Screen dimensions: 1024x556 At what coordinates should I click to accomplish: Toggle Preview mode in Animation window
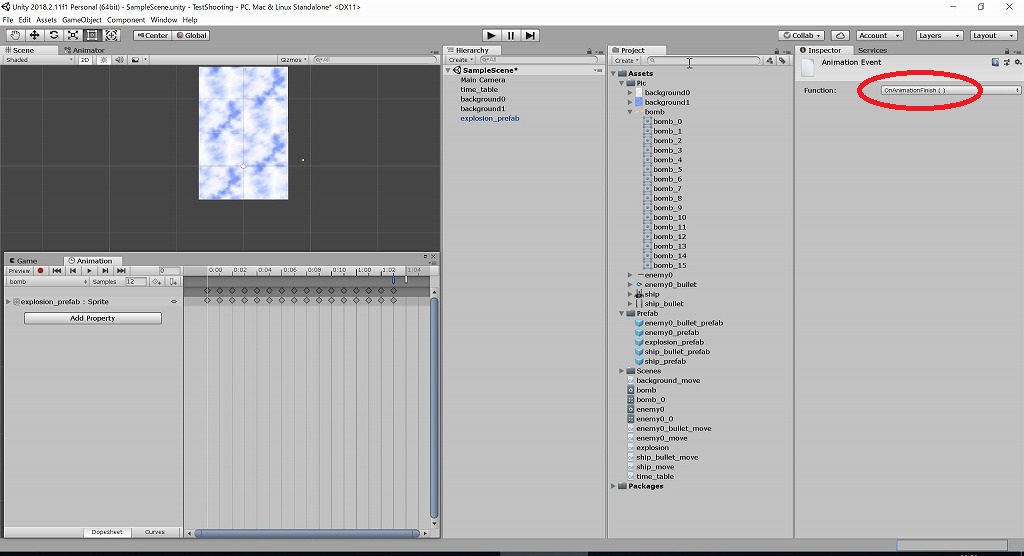point(19,270)
